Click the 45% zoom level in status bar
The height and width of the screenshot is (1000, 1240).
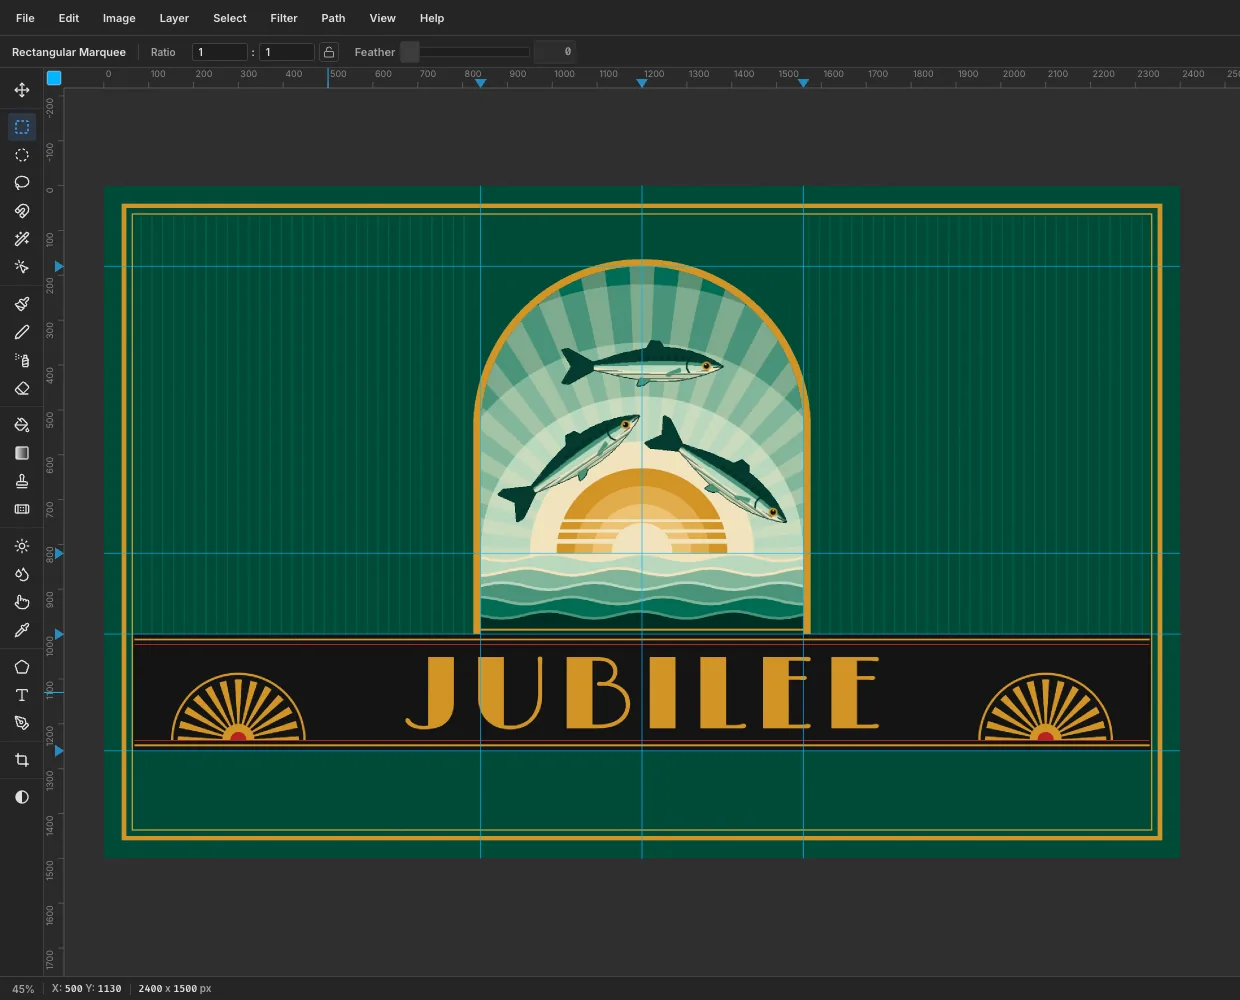click(x=23, y=989)
